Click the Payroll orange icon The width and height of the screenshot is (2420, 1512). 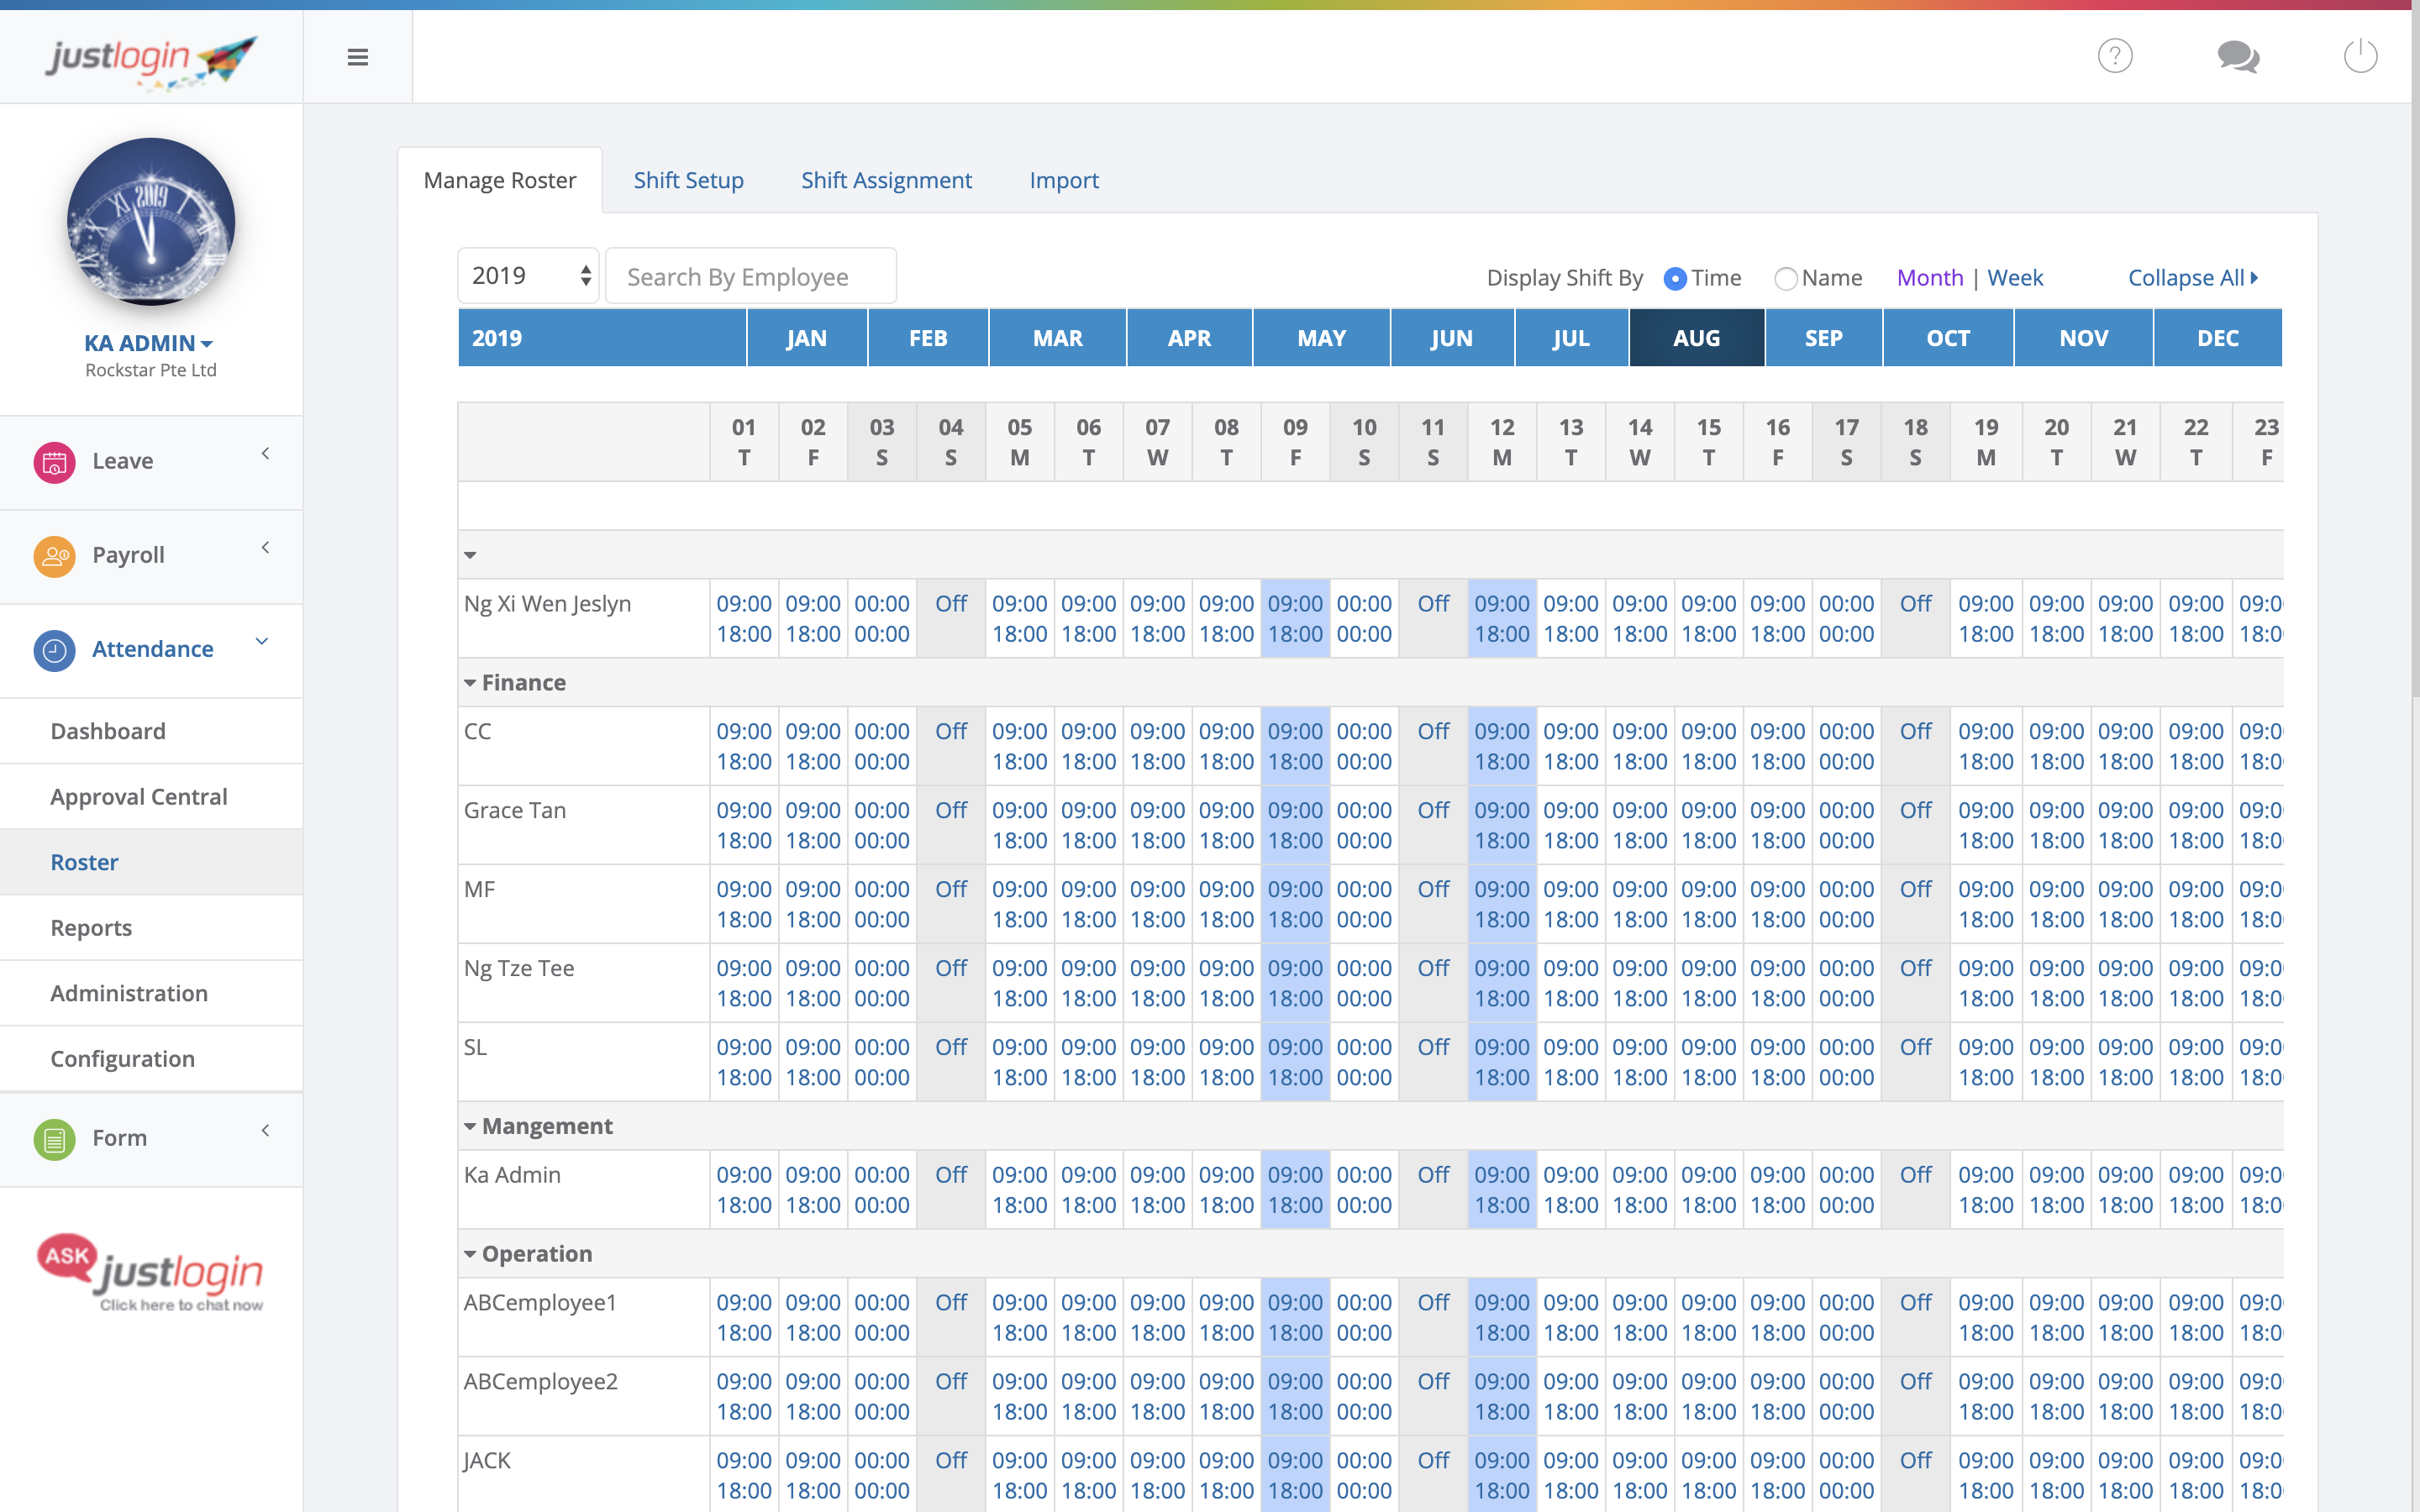(54, 556)
